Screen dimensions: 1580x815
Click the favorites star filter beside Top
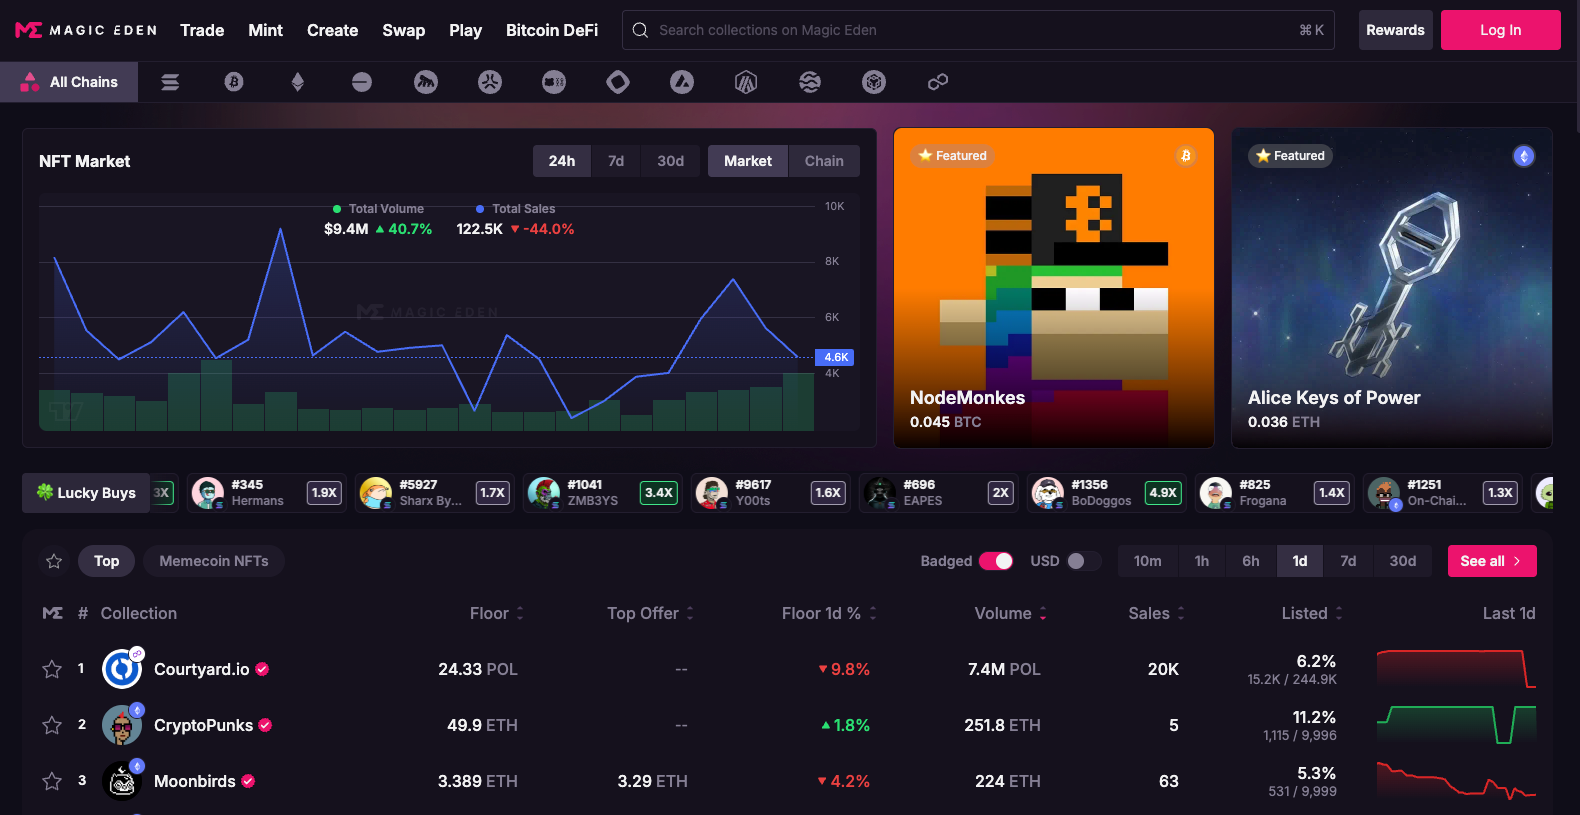[54, 561]
